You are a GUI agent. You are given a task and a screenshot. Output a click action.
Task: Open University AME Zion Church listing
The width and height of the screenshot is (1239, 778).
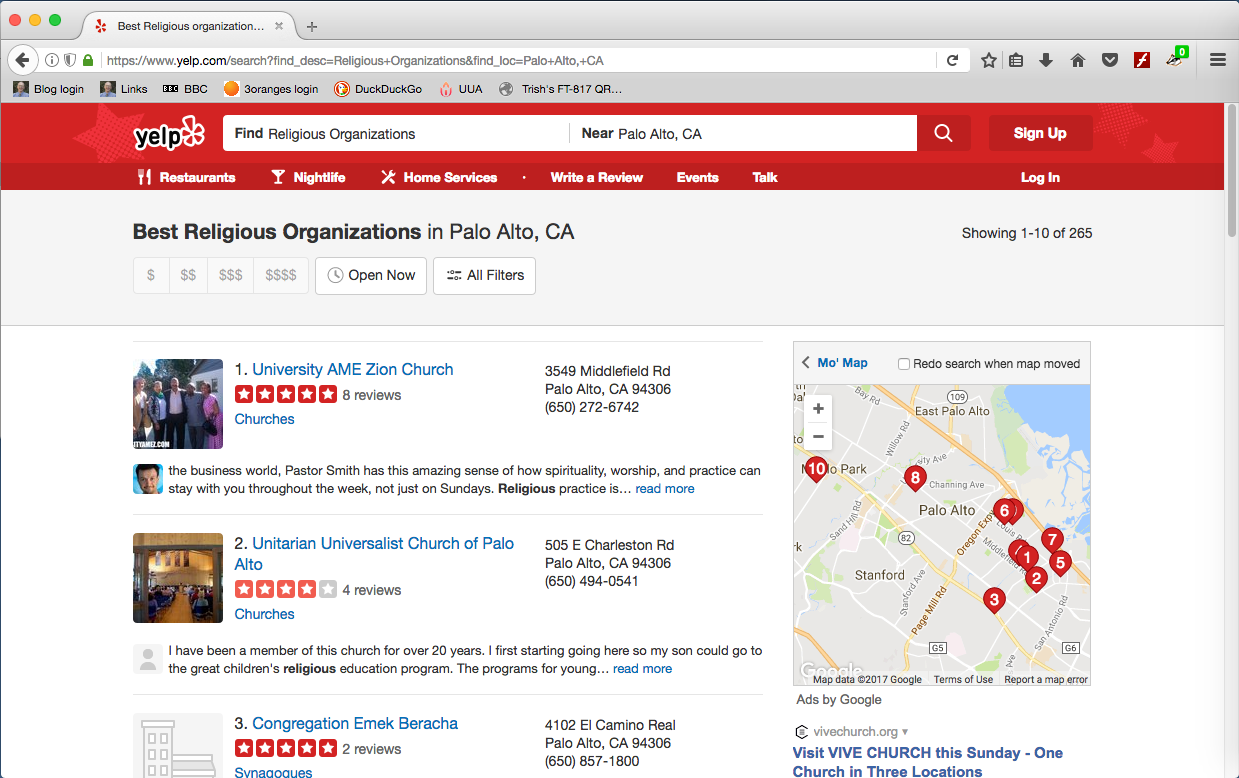click(352, 369)
